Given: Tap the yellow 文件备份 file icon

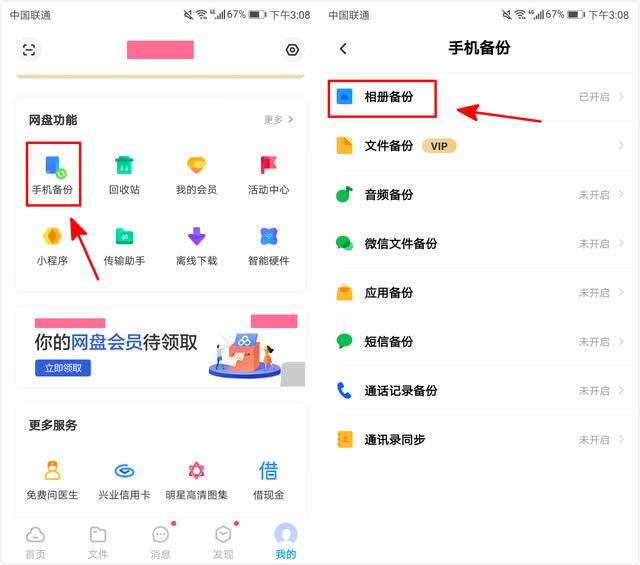Looking at the screenshot, I should (x=344, y=145).
